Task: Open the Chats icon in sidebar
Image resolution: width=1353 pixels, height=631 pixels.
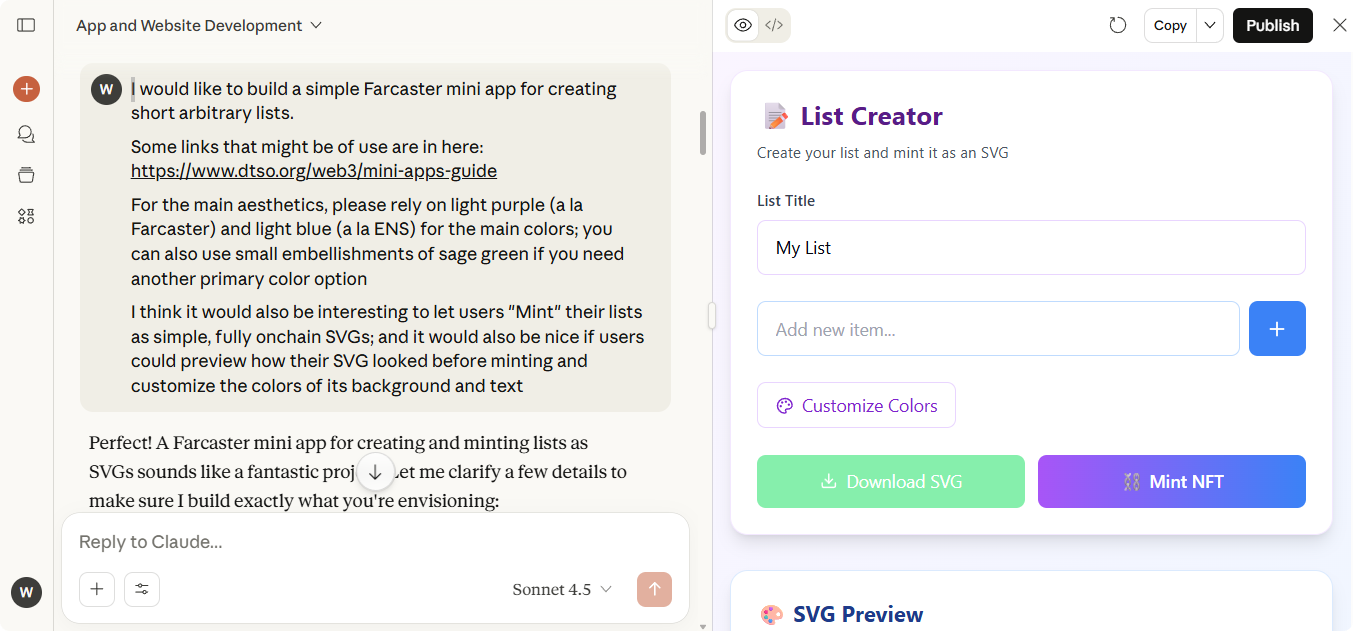Action: click(26, 134)
